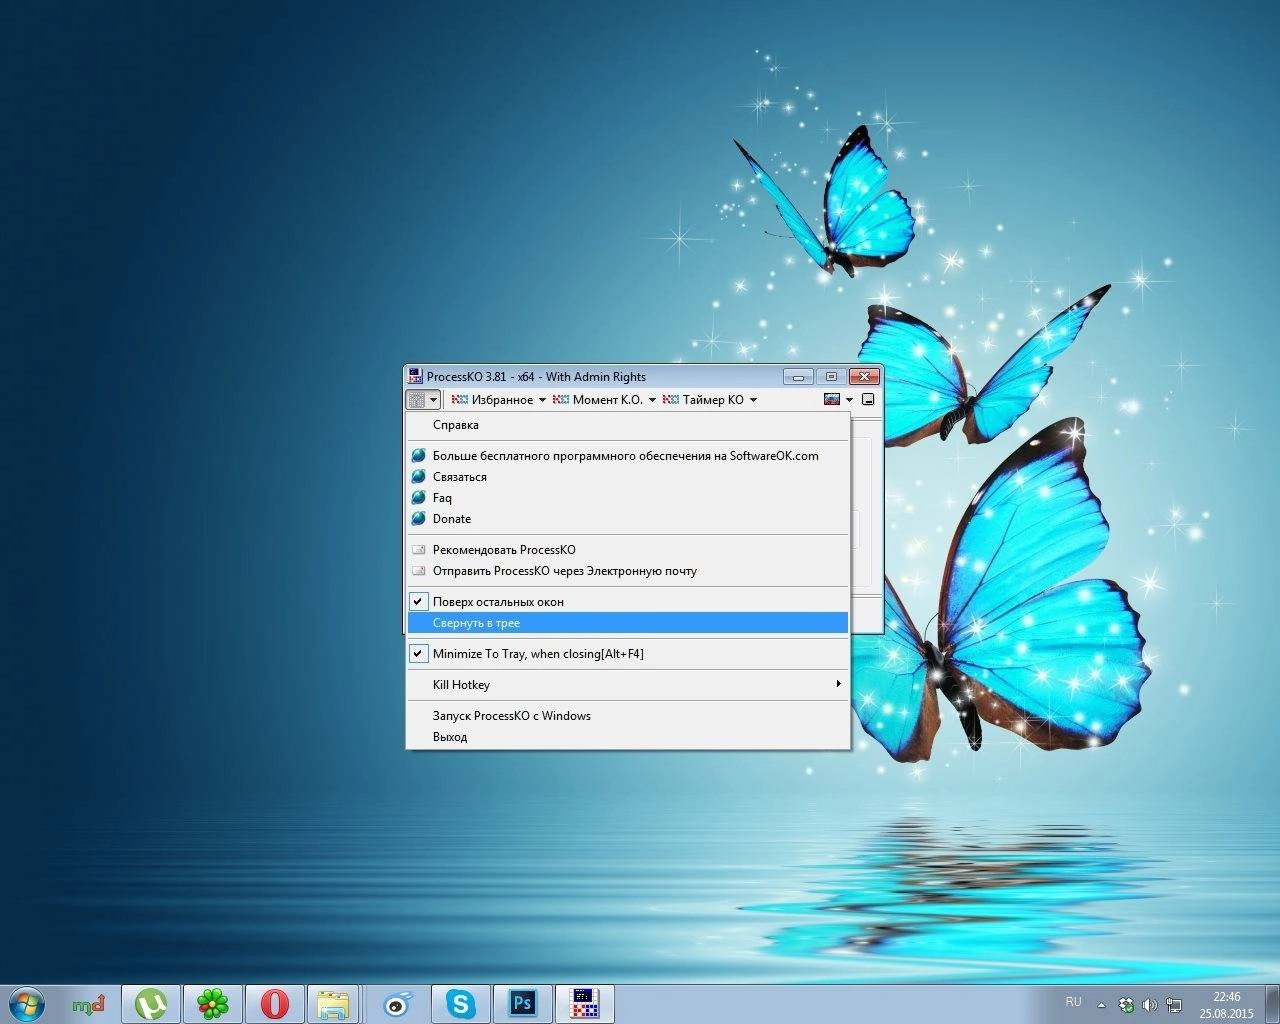Select Свернуть в трее
This screenshot has height=1024, width=1280.
click(x=627, y=623)
